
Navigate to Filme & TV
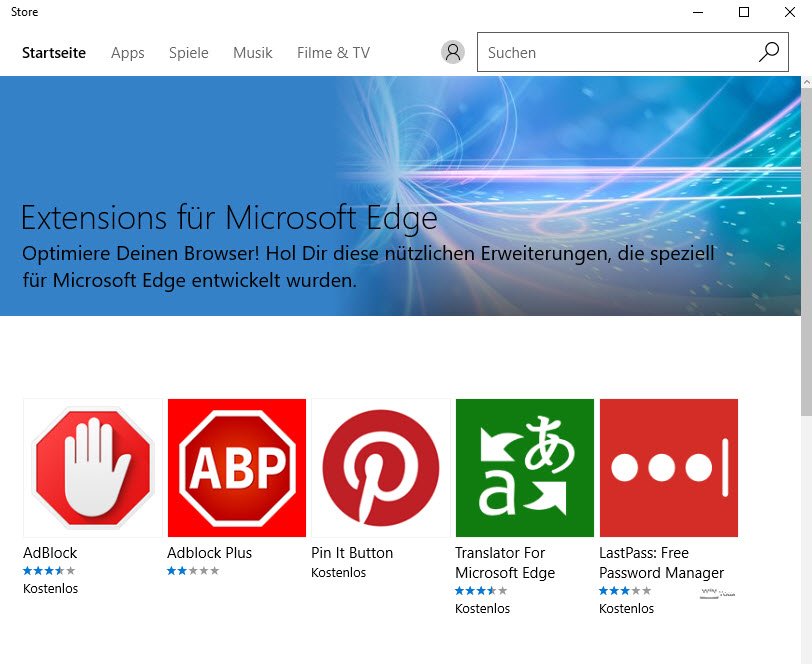pos(333,53)
